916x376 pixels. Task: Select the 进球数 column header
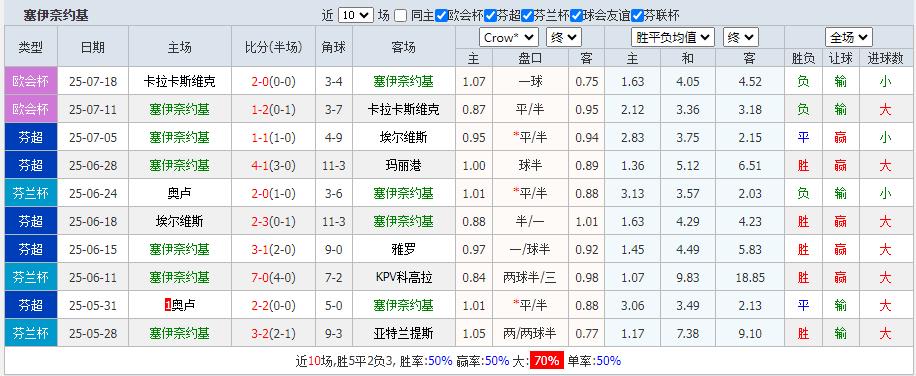(x=885, y=58)
